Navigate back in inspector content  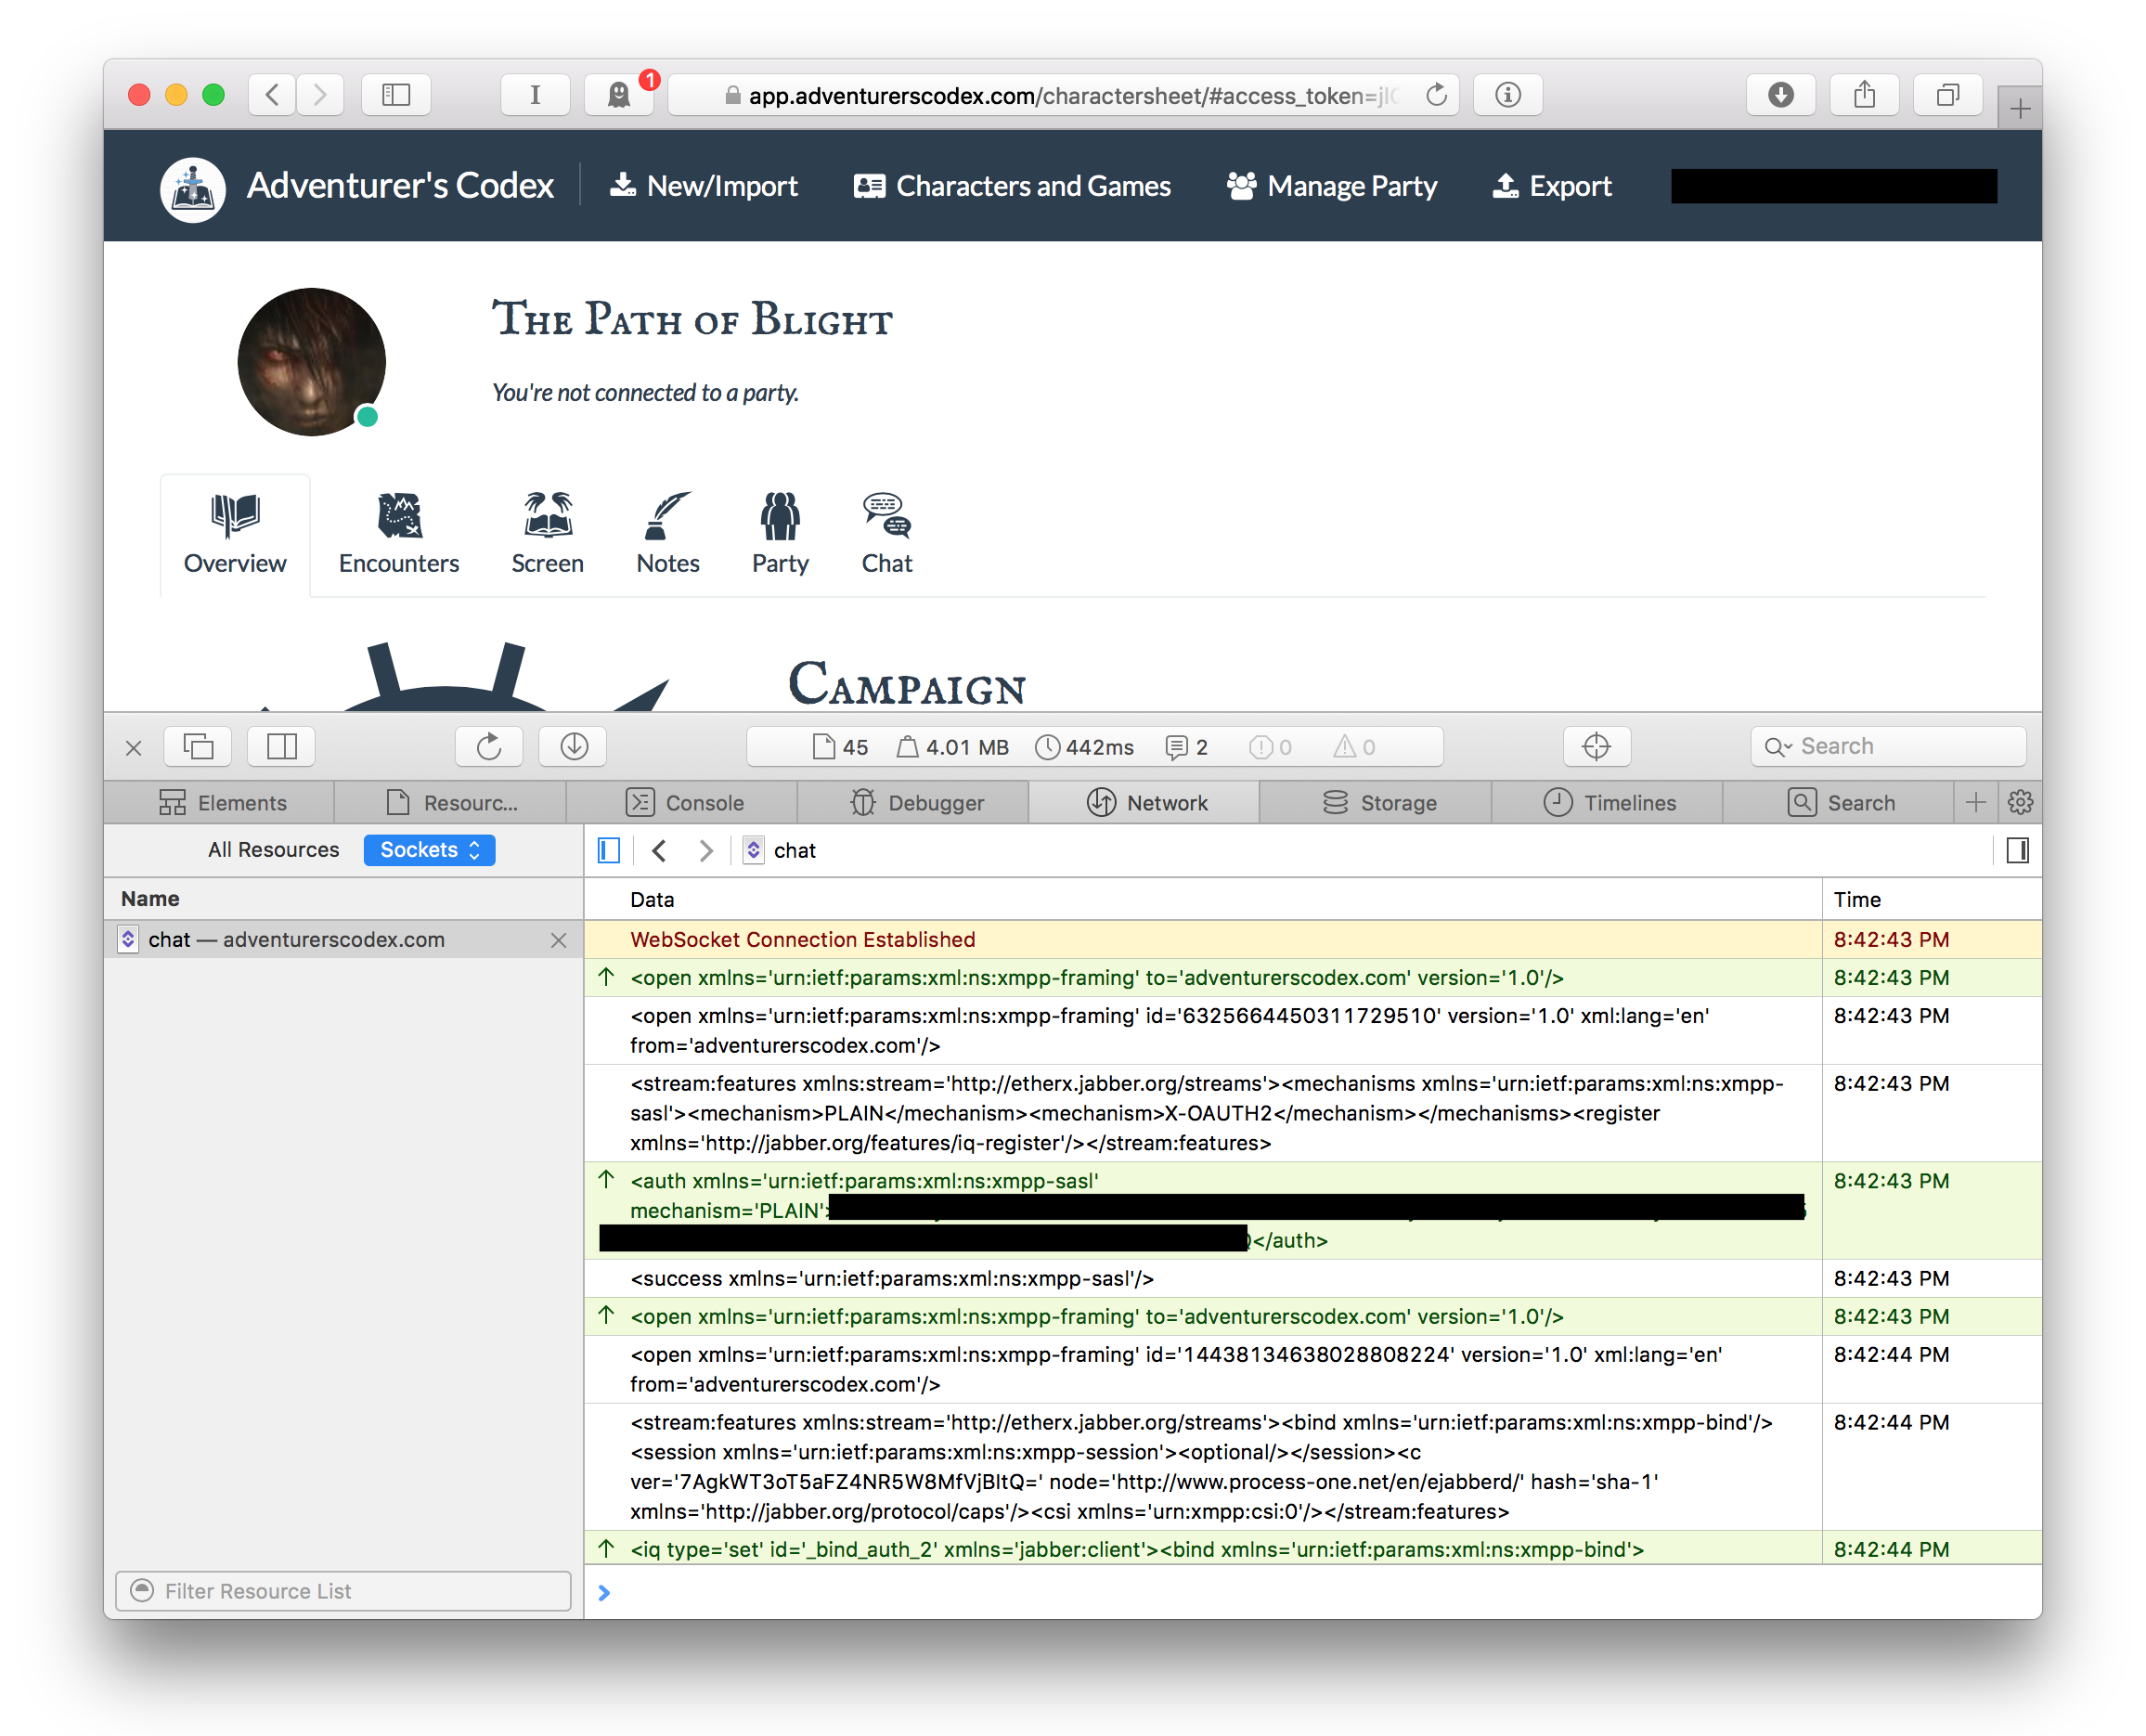coord(659,850)
